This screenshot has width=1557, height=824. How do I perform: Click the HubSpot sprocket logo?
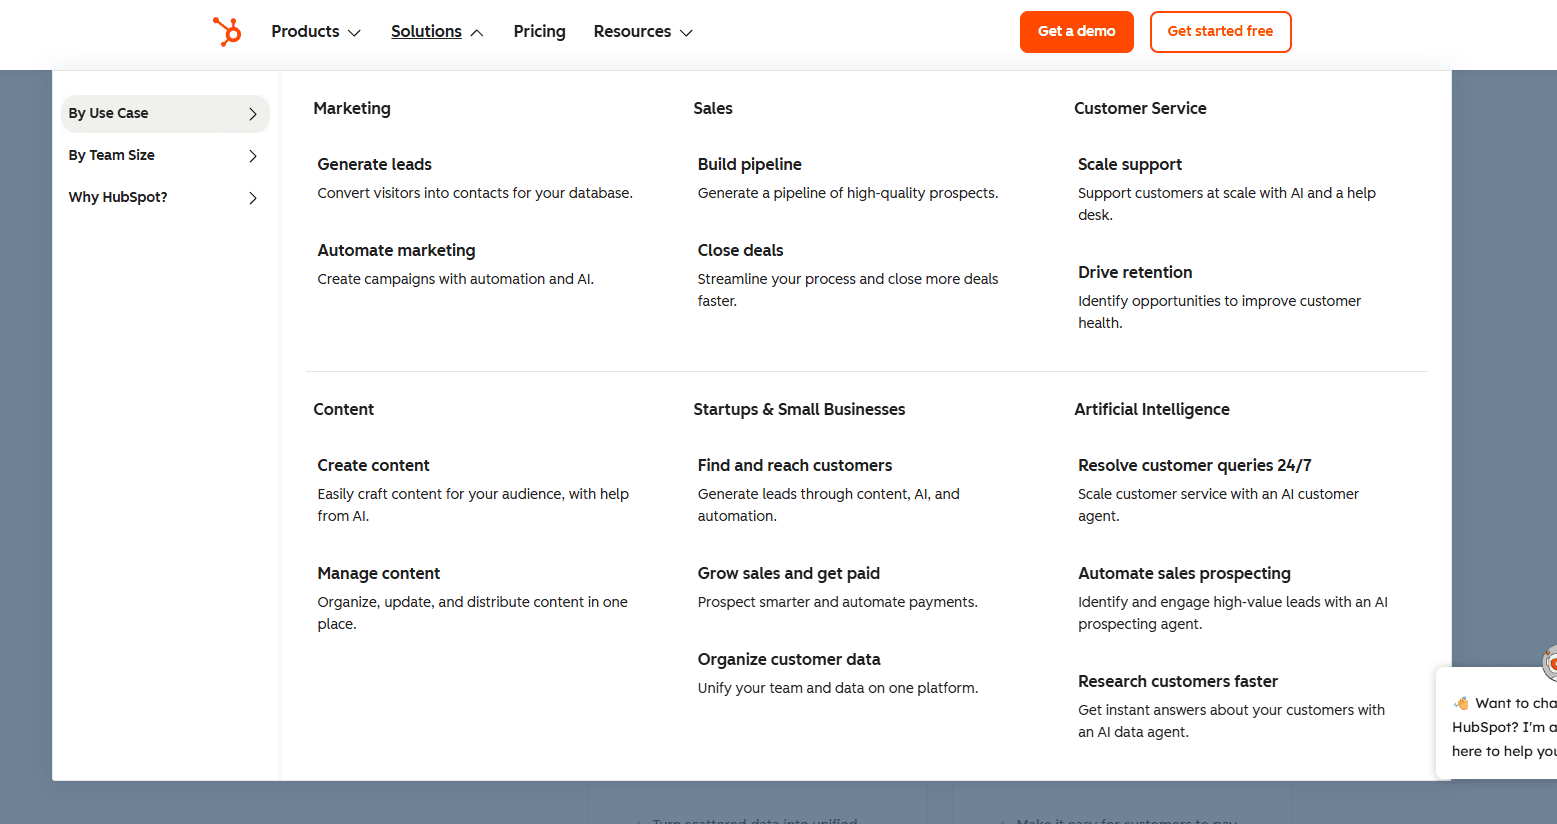(x=227, y=32)
